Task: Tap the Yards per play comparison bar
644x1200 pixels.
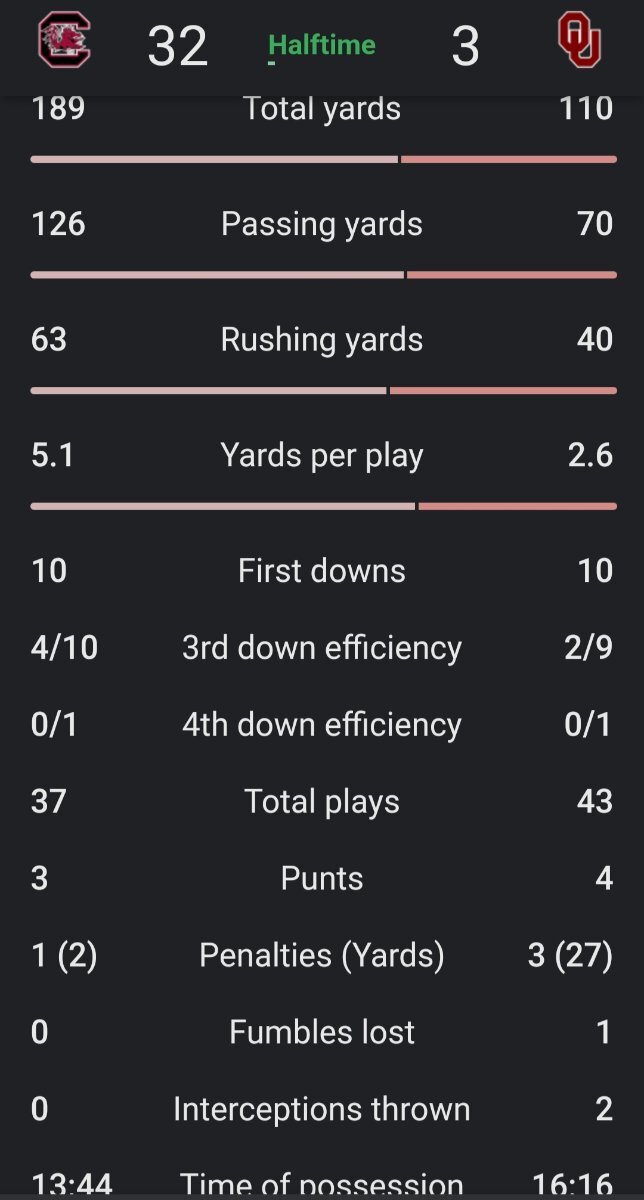Action: 323,506
